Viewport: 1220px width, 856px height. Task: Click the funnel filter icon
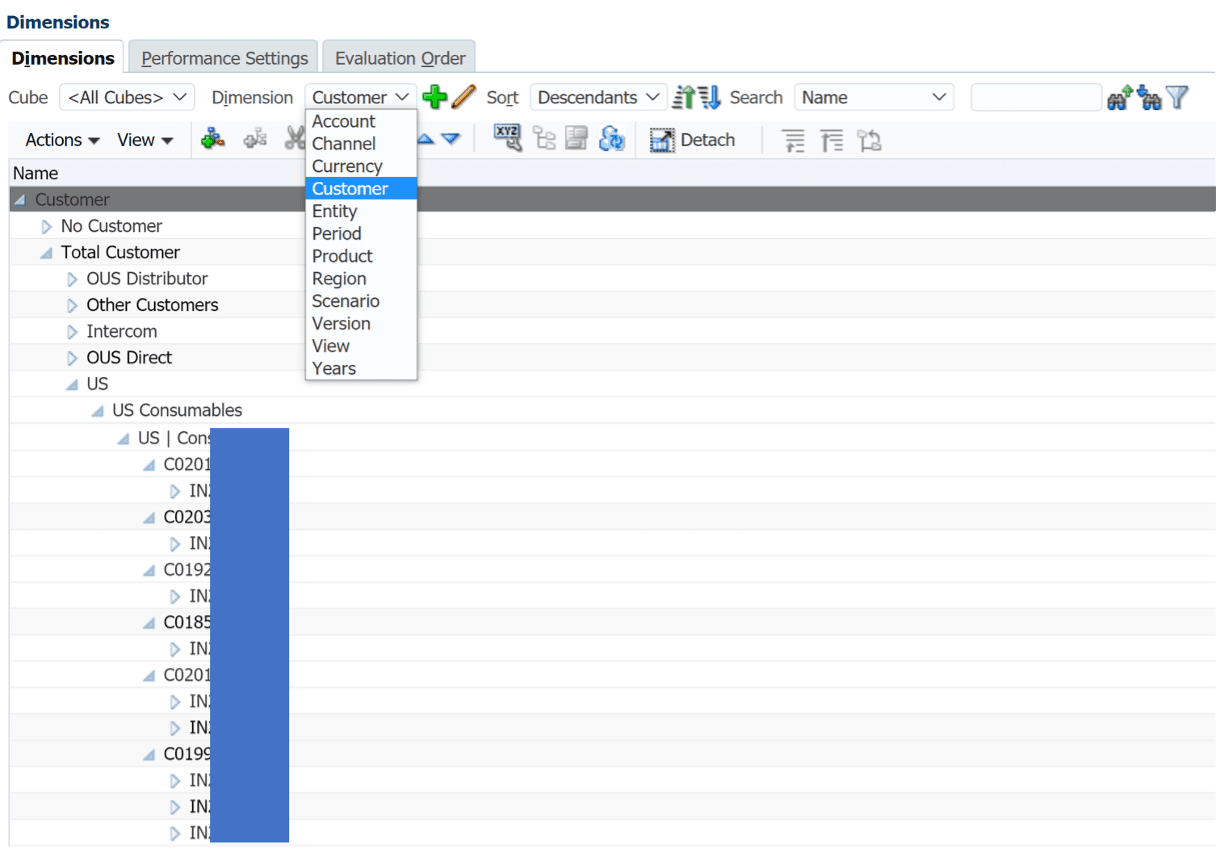1177,97
